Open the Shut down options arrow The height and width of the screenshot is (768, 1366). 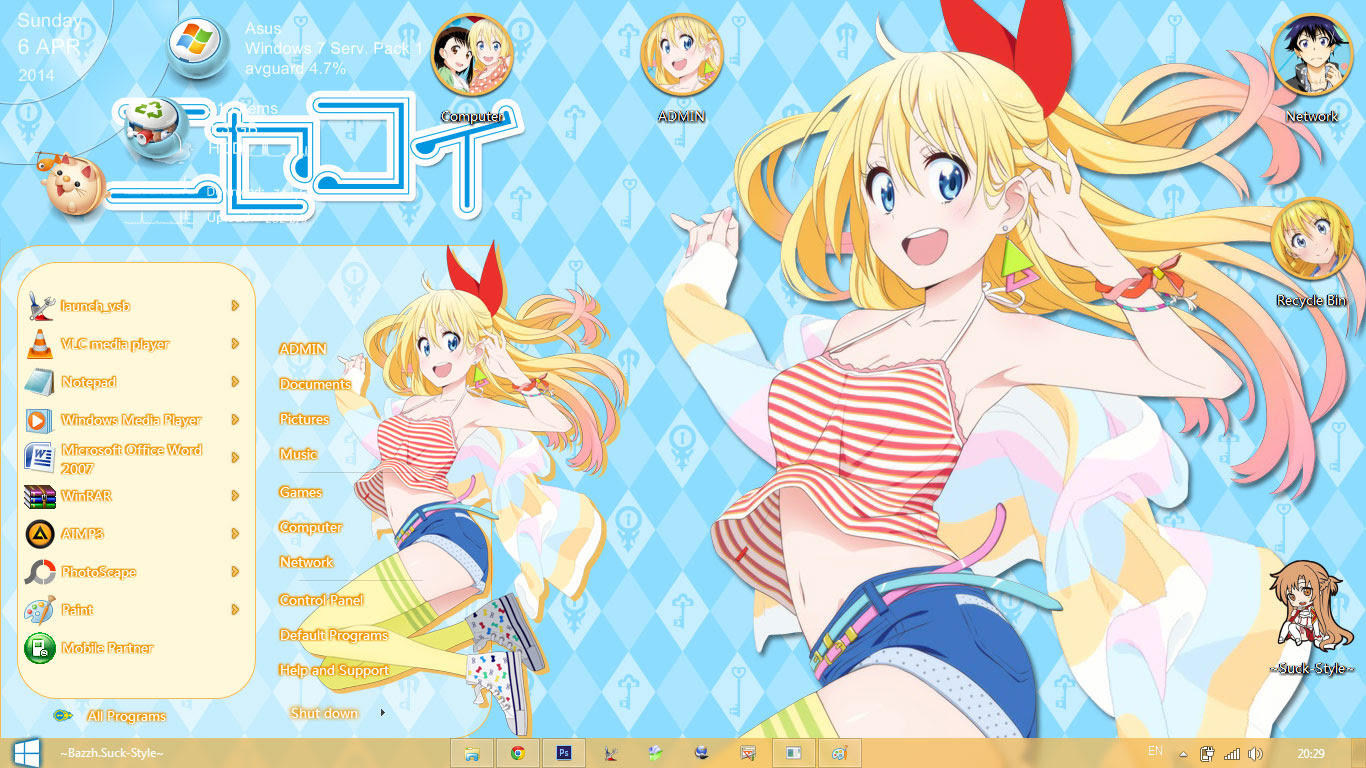(382, 713)
